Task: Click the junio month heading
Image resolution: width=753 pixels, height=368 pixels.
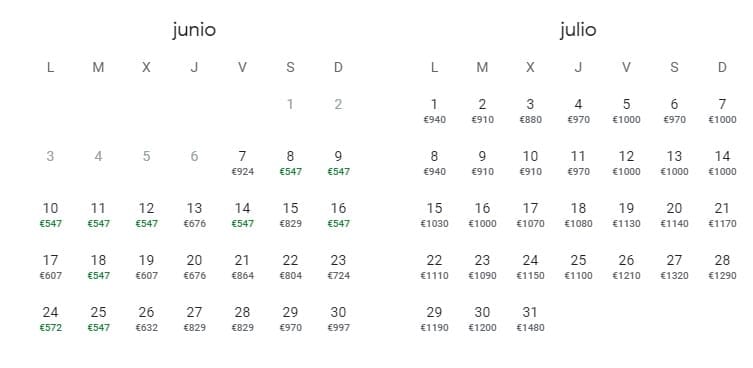Action: click(x=194, y=30)
